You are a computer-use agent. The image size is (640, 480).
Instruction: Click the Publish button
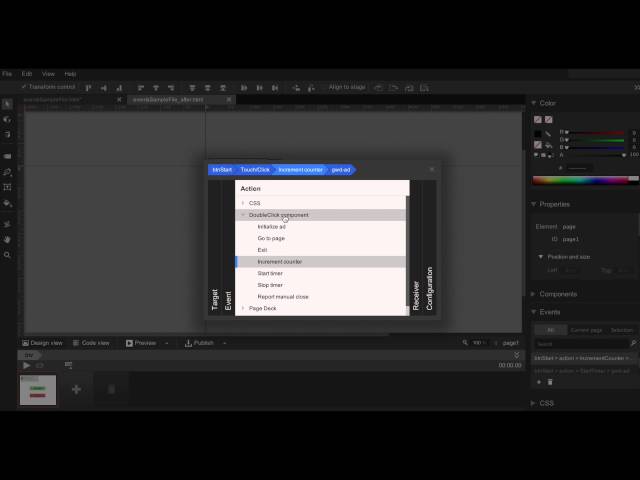point(199,343)
